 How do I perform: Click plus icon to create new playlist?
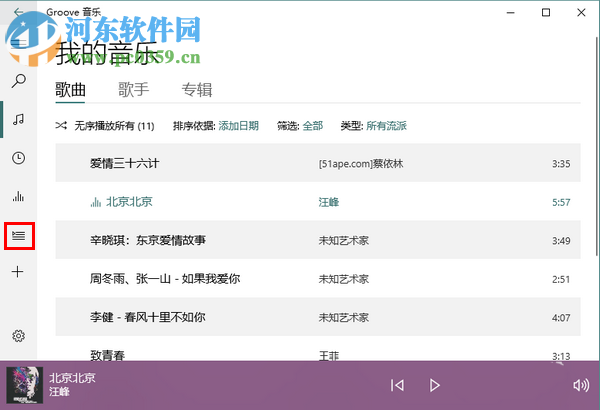[x=18, y=272]
